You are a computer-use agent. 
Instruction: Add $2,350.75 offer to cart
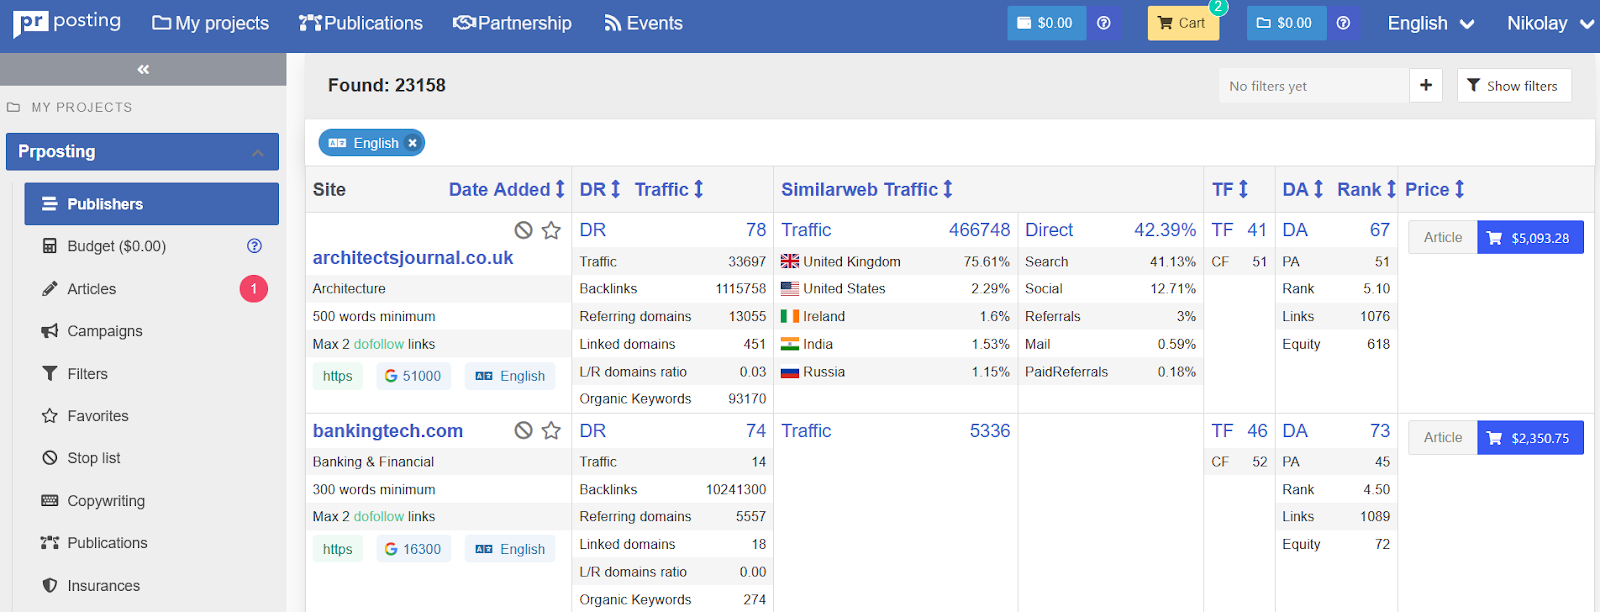[x=1530, y=437]
